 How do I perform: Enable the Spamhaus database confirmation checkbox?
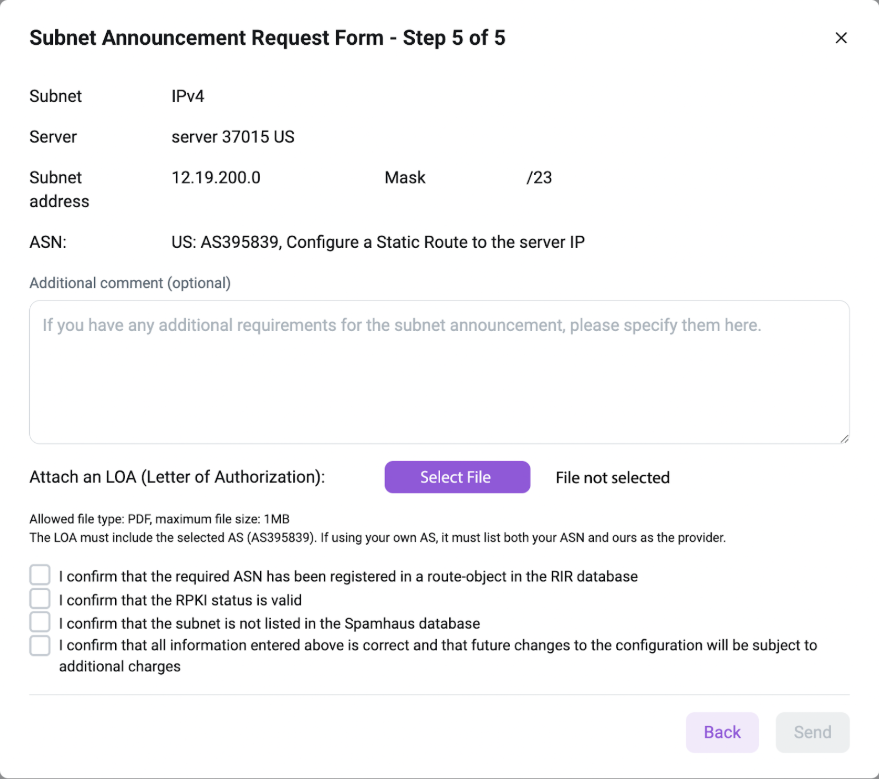click(x=40, y=622)
